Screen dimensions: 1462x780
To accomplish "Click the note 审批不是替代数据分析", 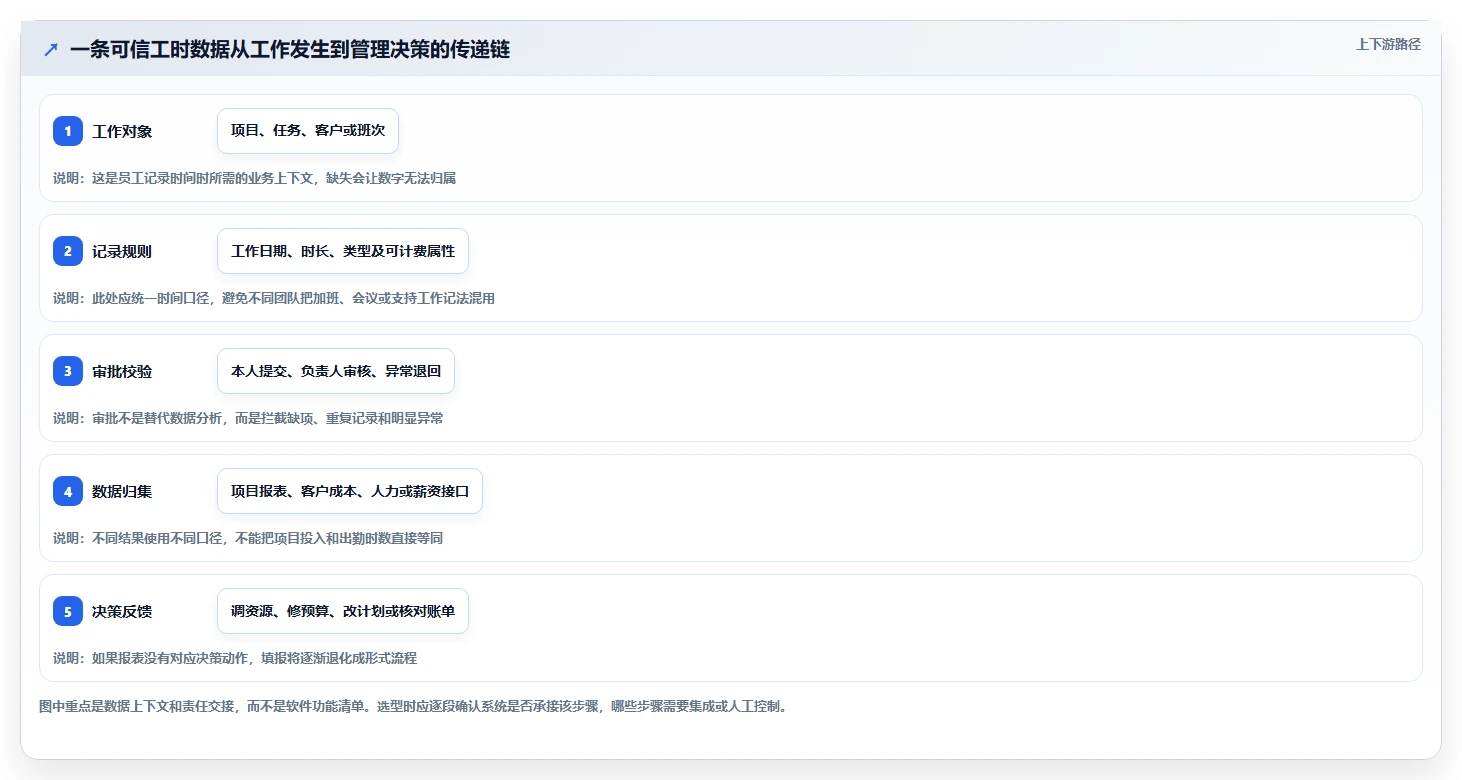I will [x=248, y=418].
